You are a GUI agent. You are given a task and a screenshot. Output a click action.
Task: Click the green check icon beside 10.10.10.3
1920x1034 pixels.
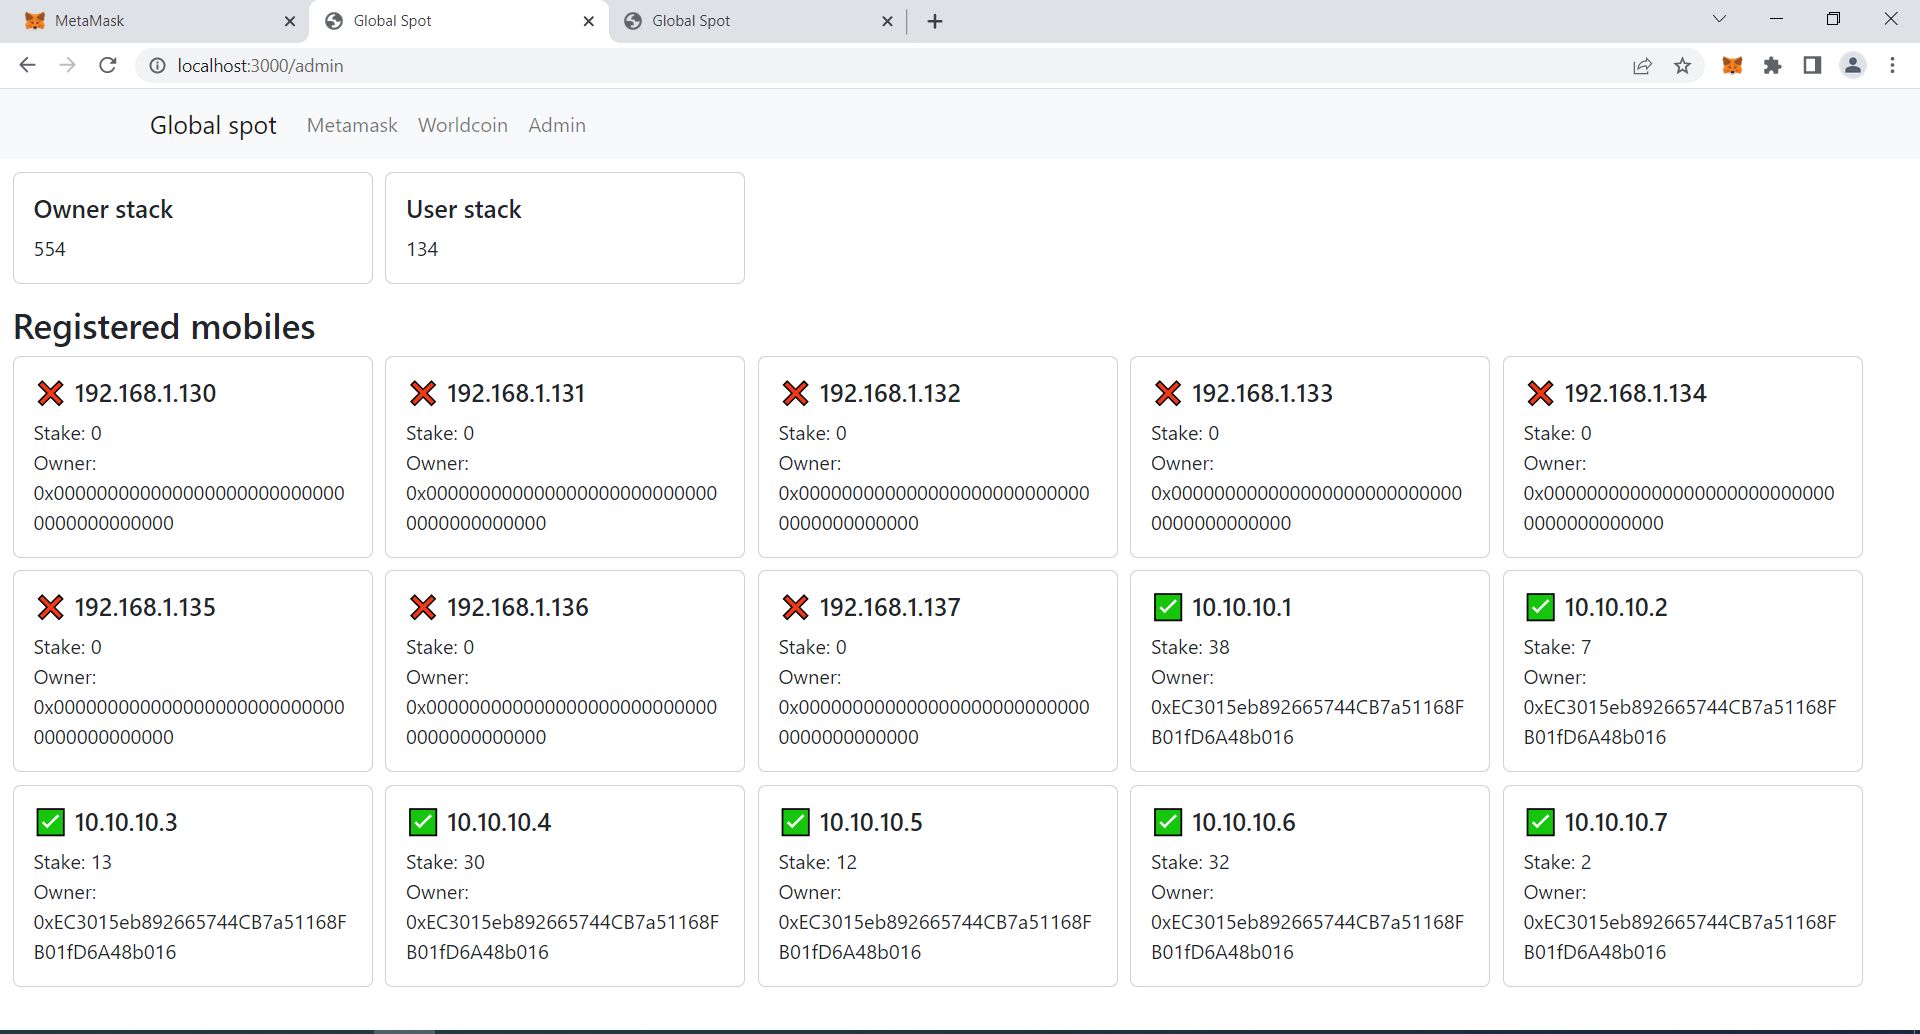click(50, 822)
